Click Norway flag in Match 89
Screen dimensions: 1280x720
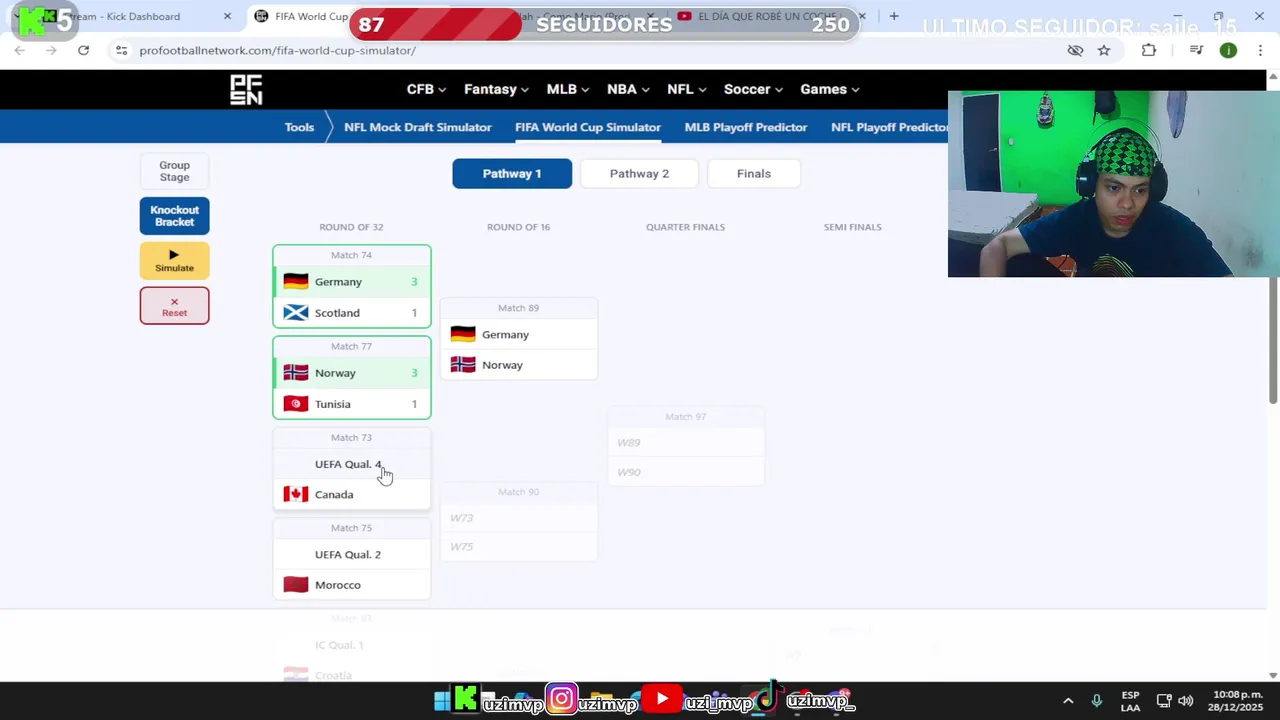tap(463, 365)
